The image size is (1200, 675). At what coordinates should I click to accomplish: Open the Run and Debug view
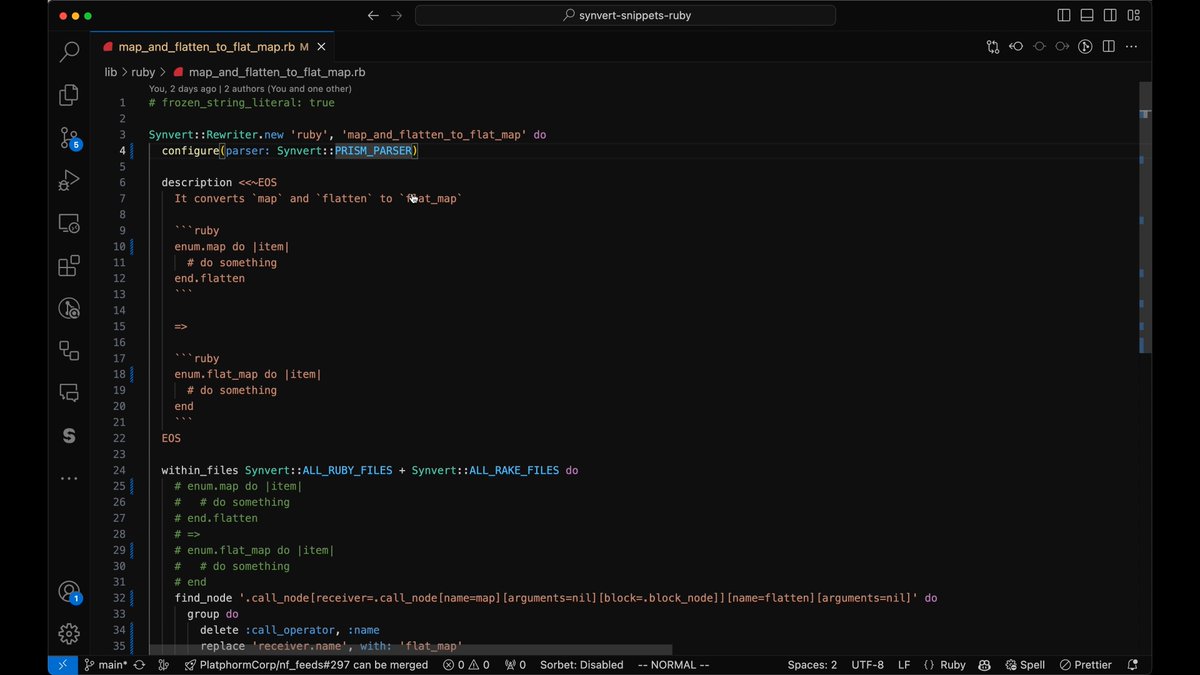coord(69,181)
